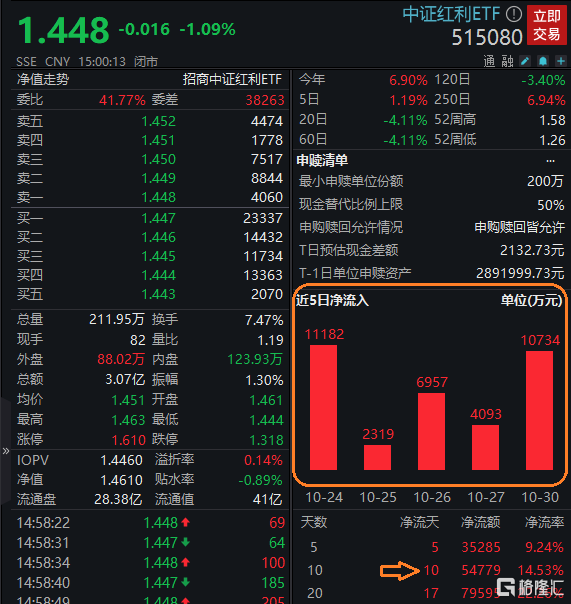Select the 10-26 bar showing 6957

click(x=431, y=431)
